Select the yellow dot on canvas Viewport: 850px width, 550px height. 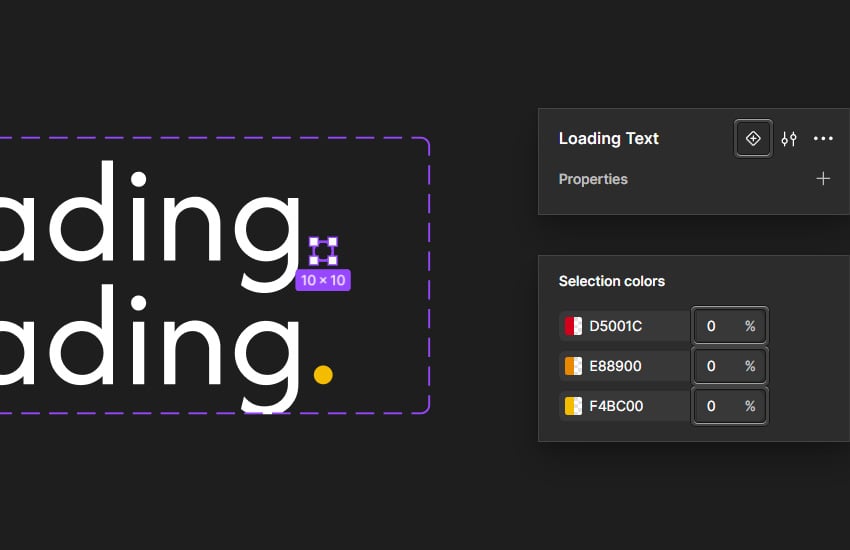pyautogui.click(x=323, y=375)
